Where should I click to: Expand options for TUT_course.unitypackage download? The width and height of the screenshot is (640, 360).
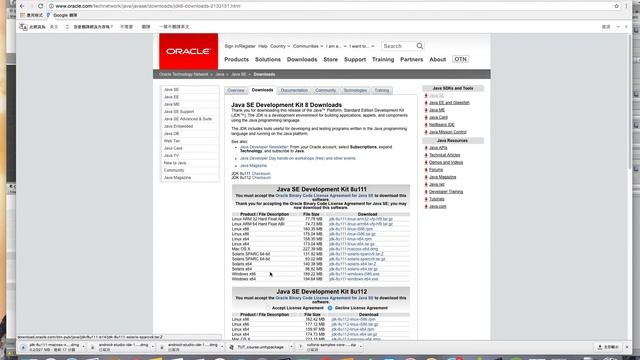click(x=291, y=347)
